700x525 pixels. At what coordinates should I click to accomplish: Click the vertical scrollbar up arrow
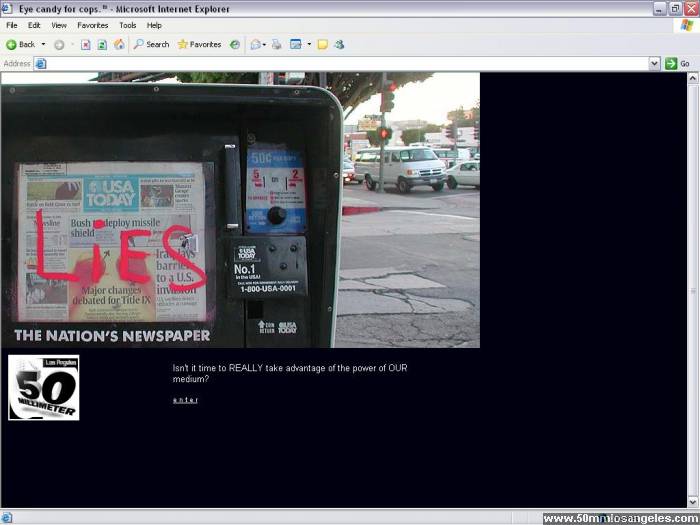693,79
